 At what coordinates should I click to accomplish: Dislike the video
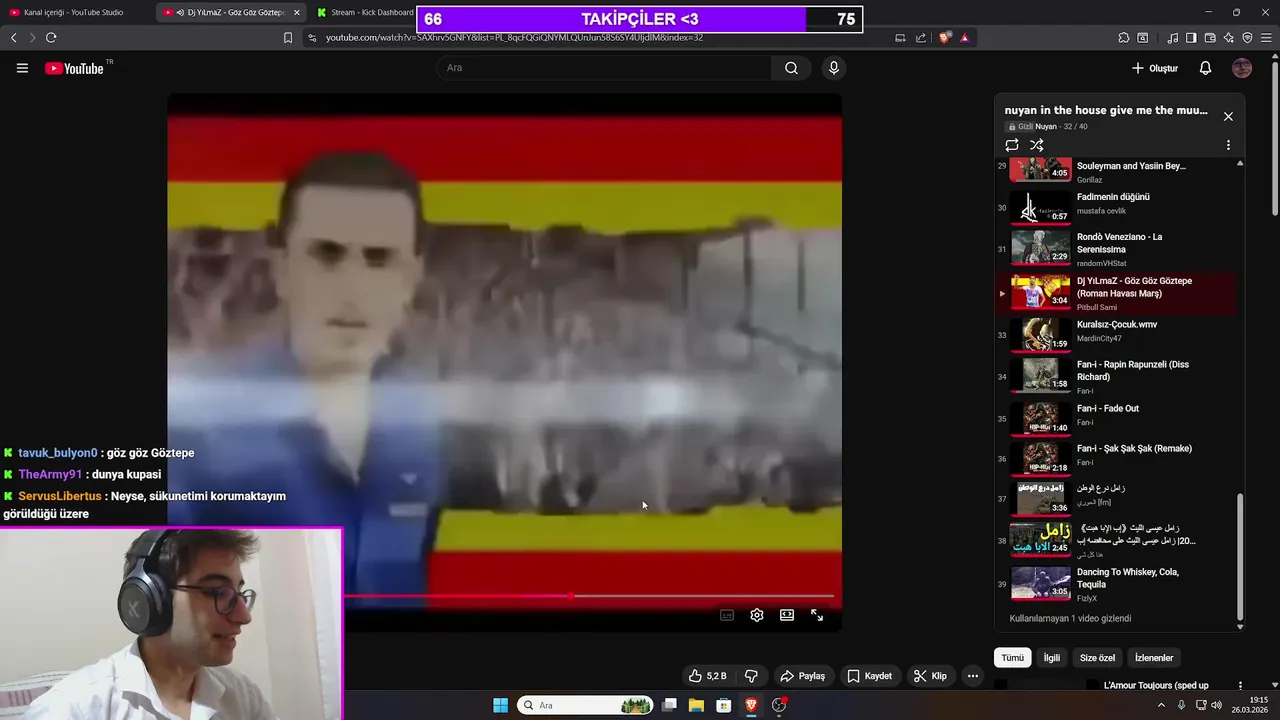pyautogui.click(x=751, y=676)
